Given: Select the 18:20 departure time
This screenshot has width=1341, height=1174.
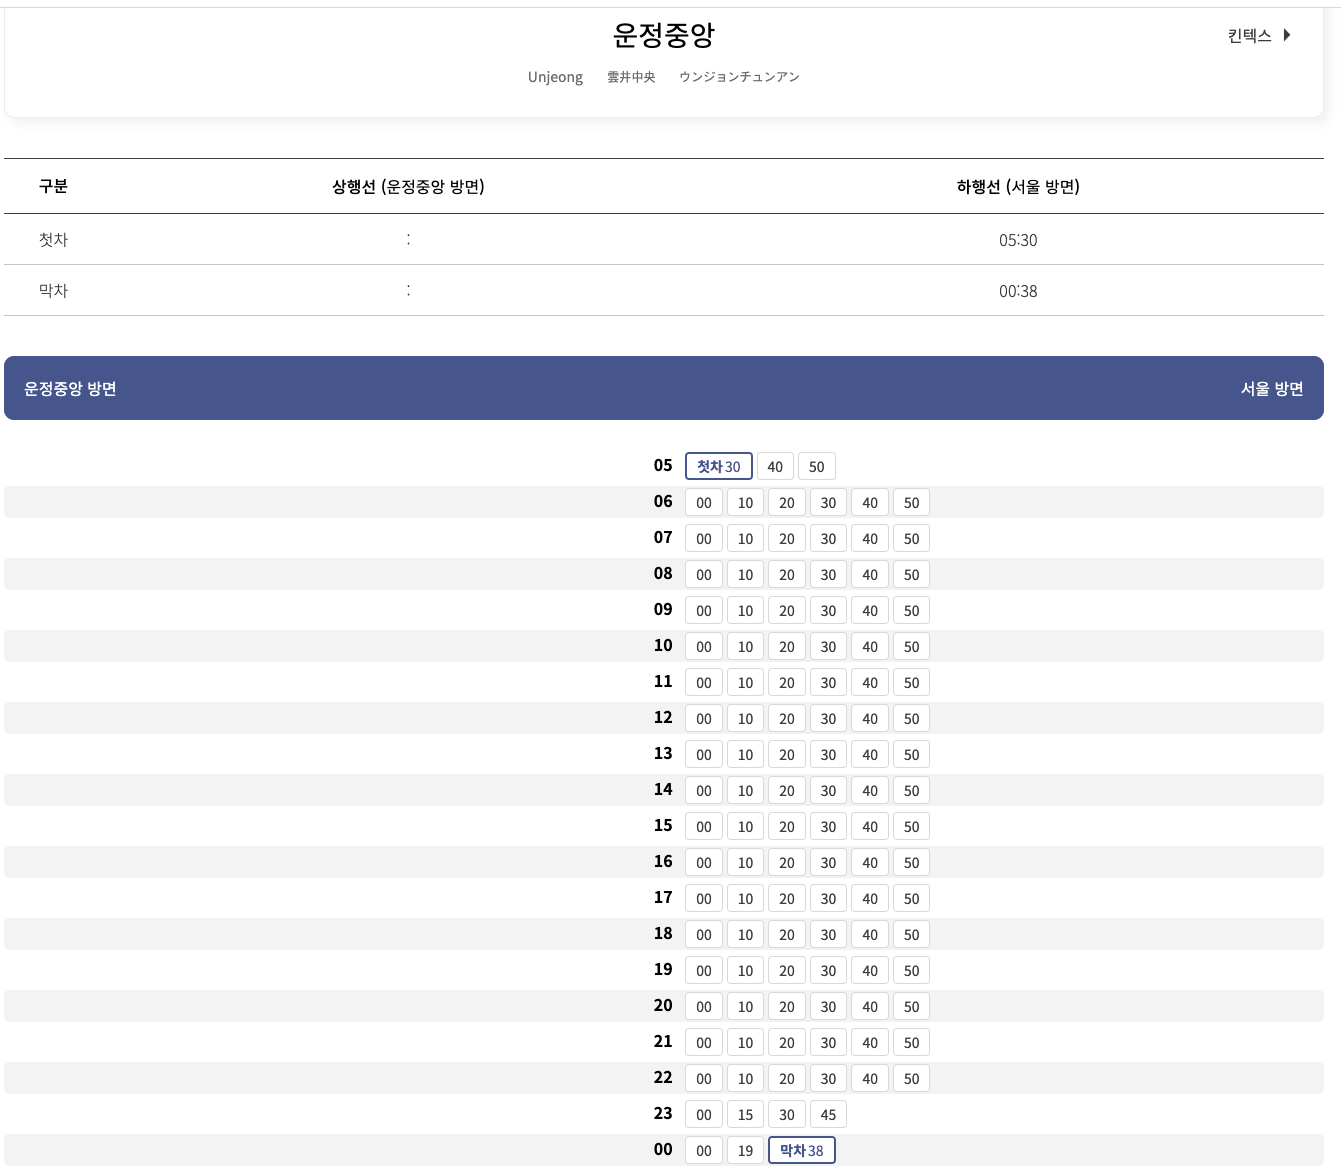Looking at the screenshot, I should coord(786,934).
